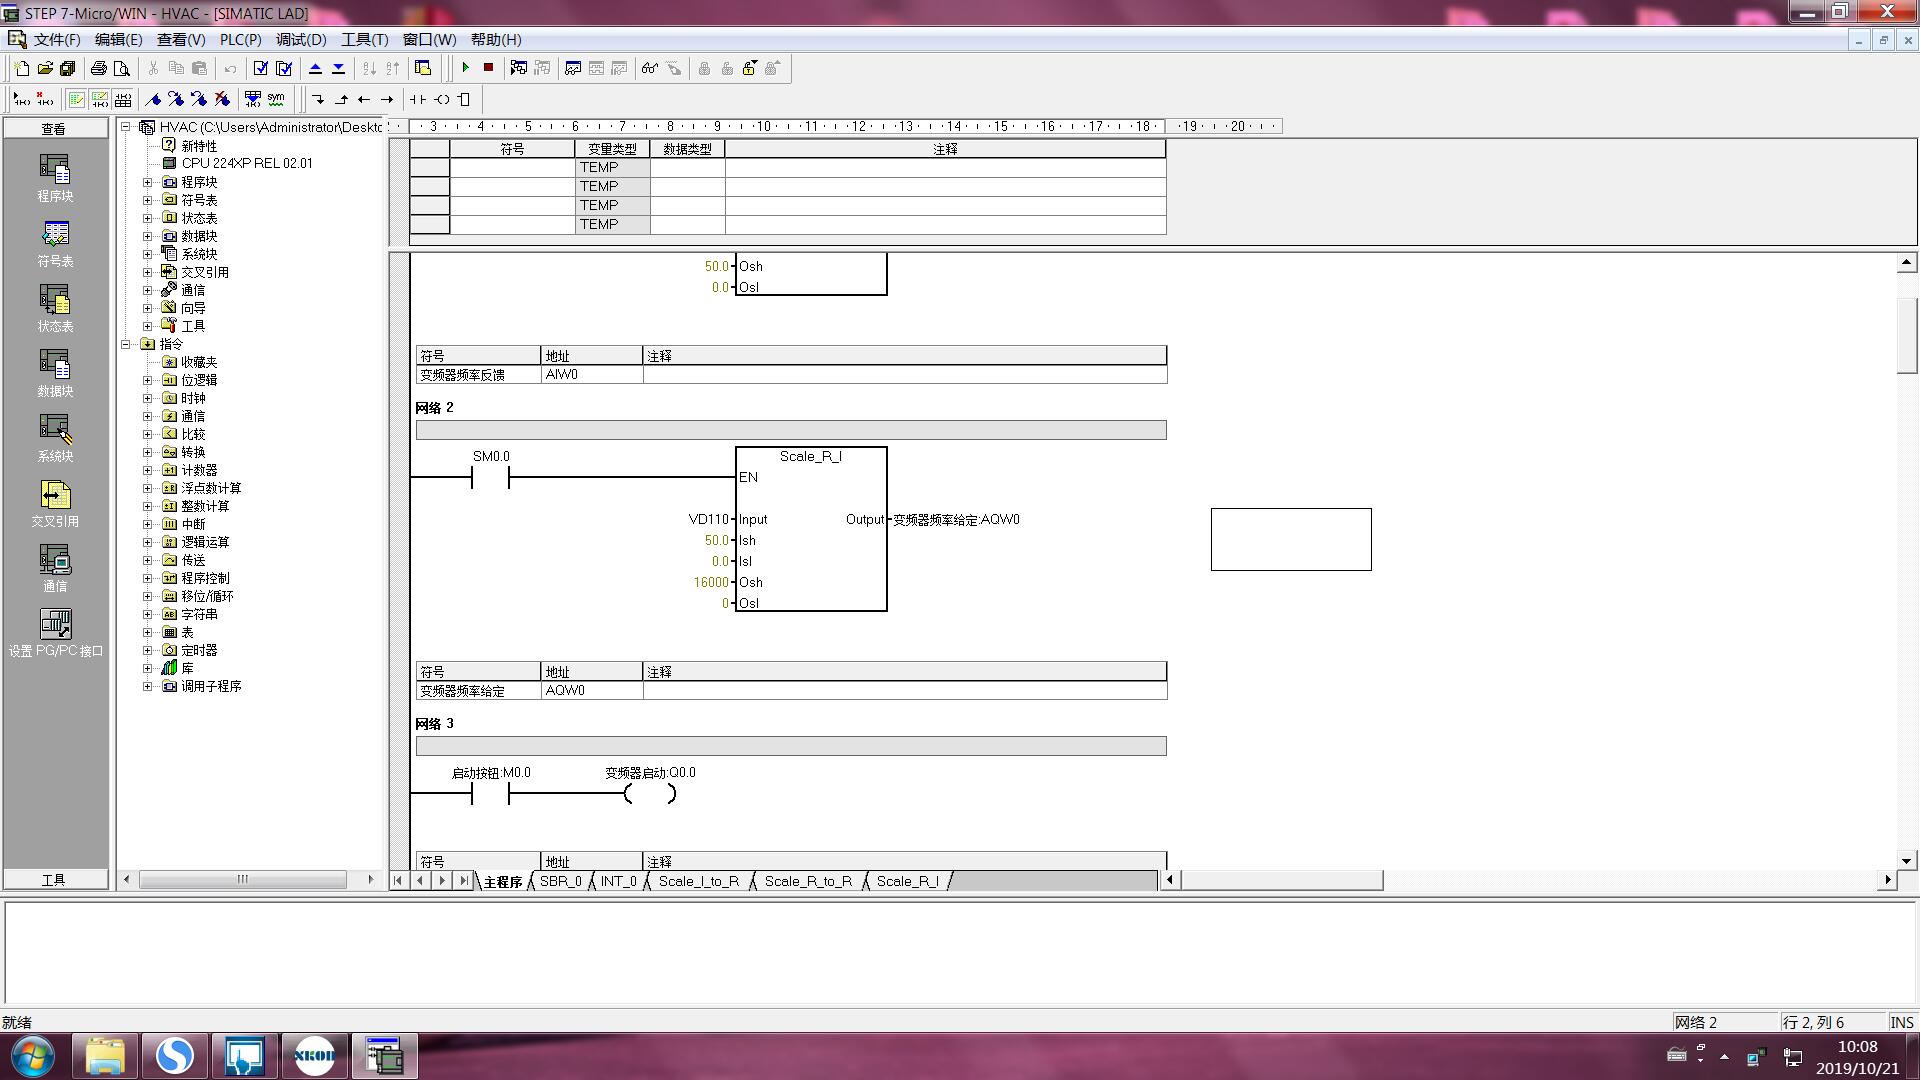Click the Download (blue down arrow) icon
1920x1080 pixels.
click(x=338, y=68)
